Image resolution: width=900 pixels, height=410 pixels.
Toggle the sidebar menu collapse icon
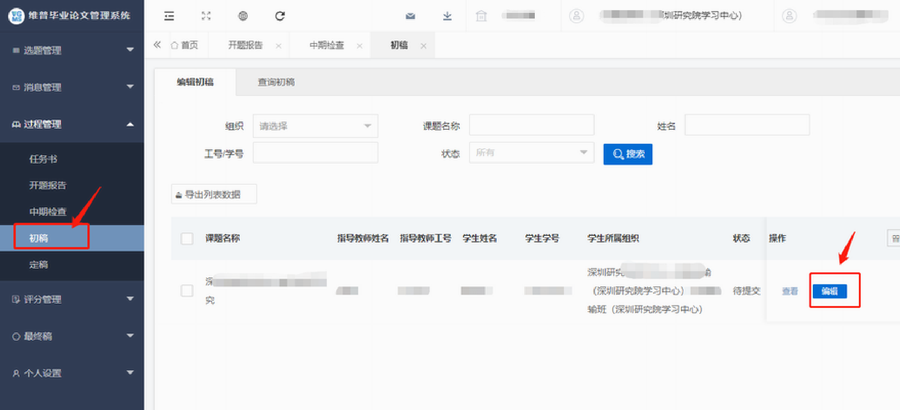169,16
